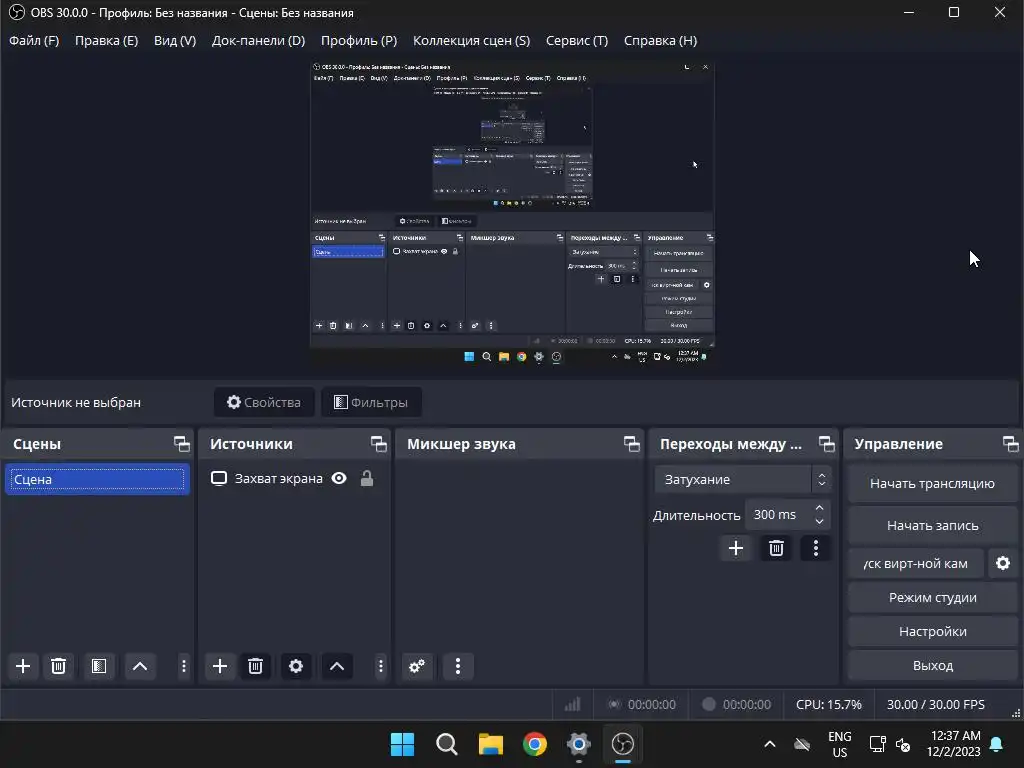The image size is (1024, 768).
Task: Open scene filters icon in Сцены panel
Action: 99,666
